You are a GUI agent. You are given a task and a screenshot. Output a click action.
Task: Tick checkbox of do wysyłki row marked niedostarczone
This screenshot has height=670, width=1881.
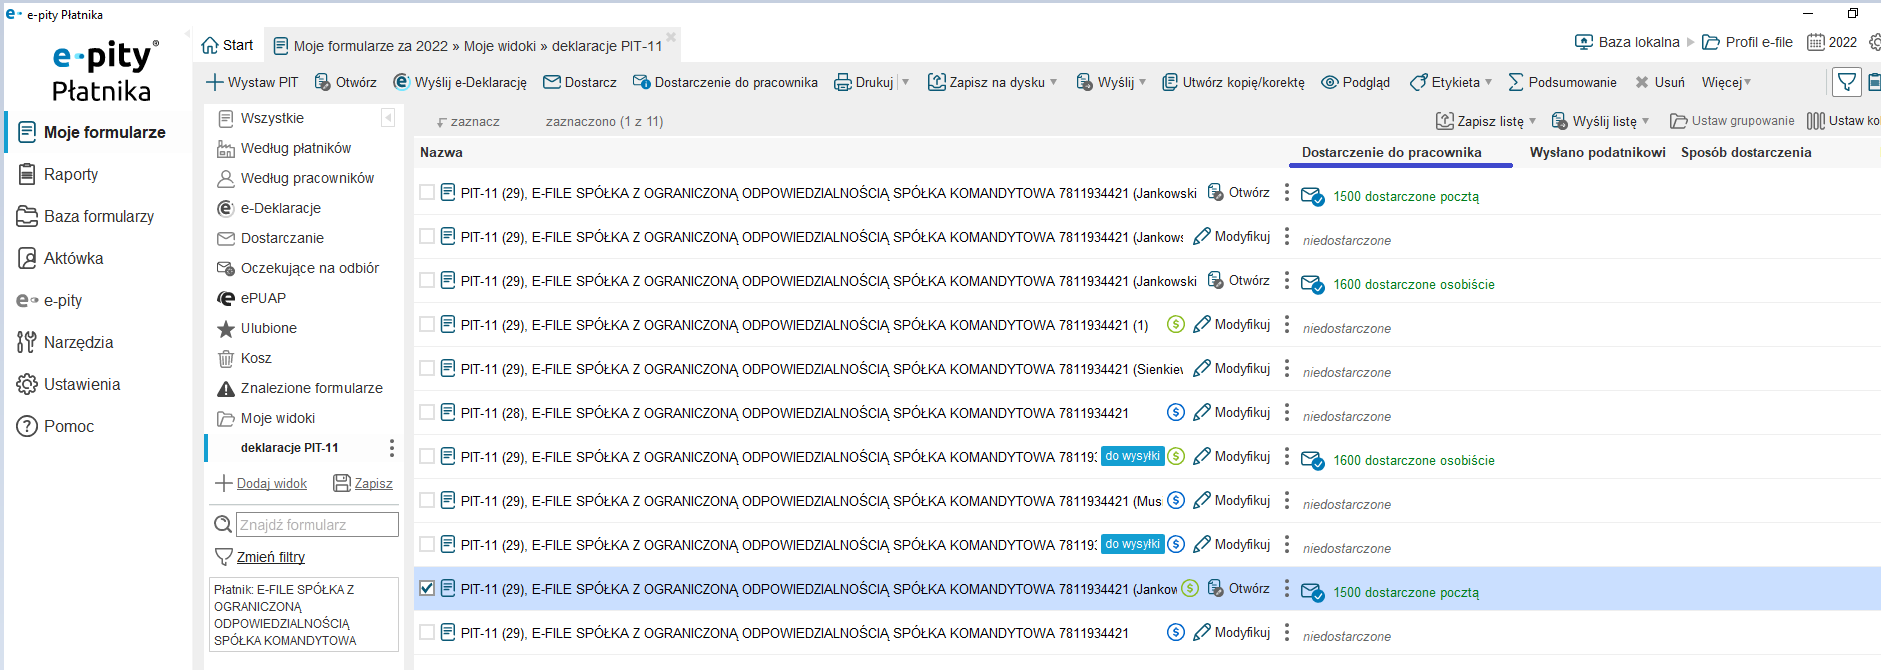(x=427, y=544)
